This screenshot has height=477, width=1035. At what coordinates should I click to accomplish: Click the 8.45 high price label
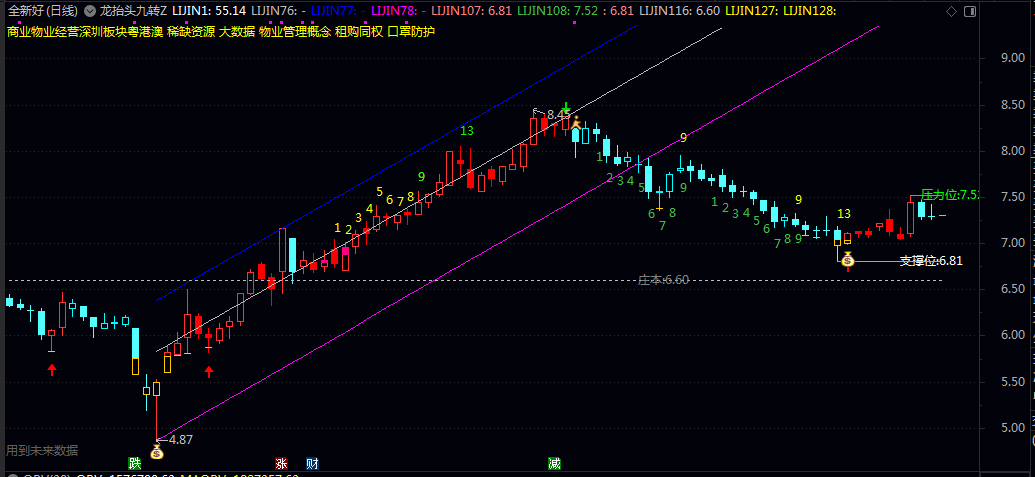click(x=558, y=114)
